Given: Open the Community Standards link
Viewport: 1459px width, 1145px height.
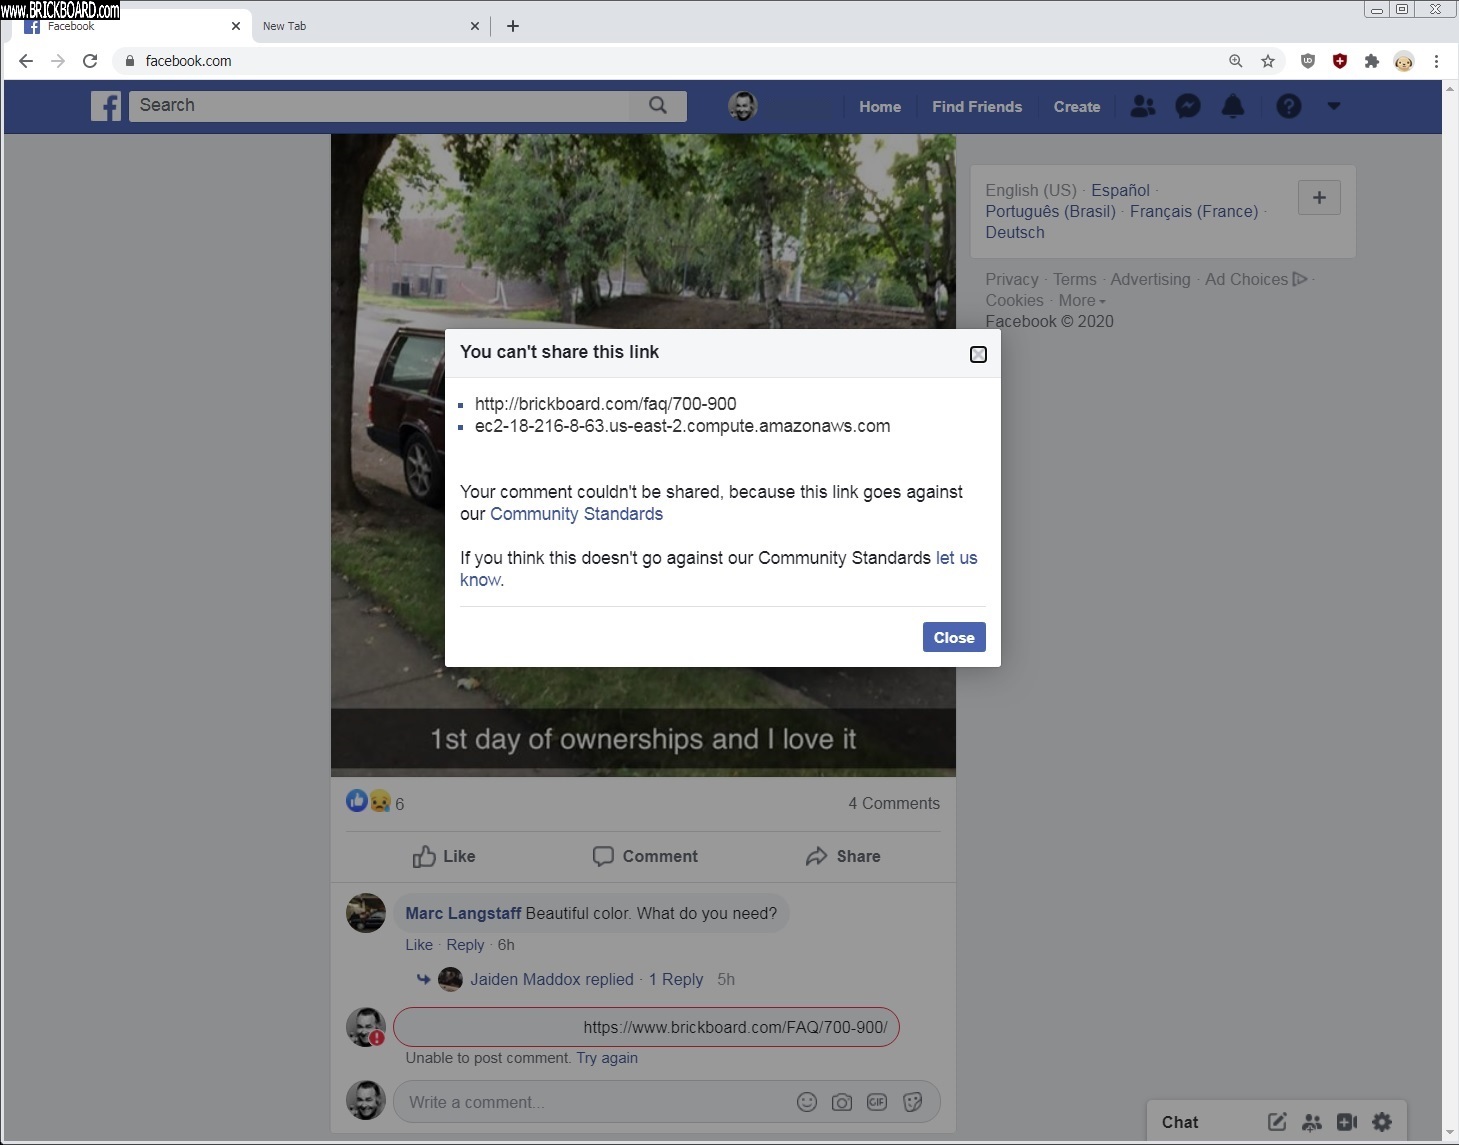Looking at the screenshot, I should [x=576, y=514].
